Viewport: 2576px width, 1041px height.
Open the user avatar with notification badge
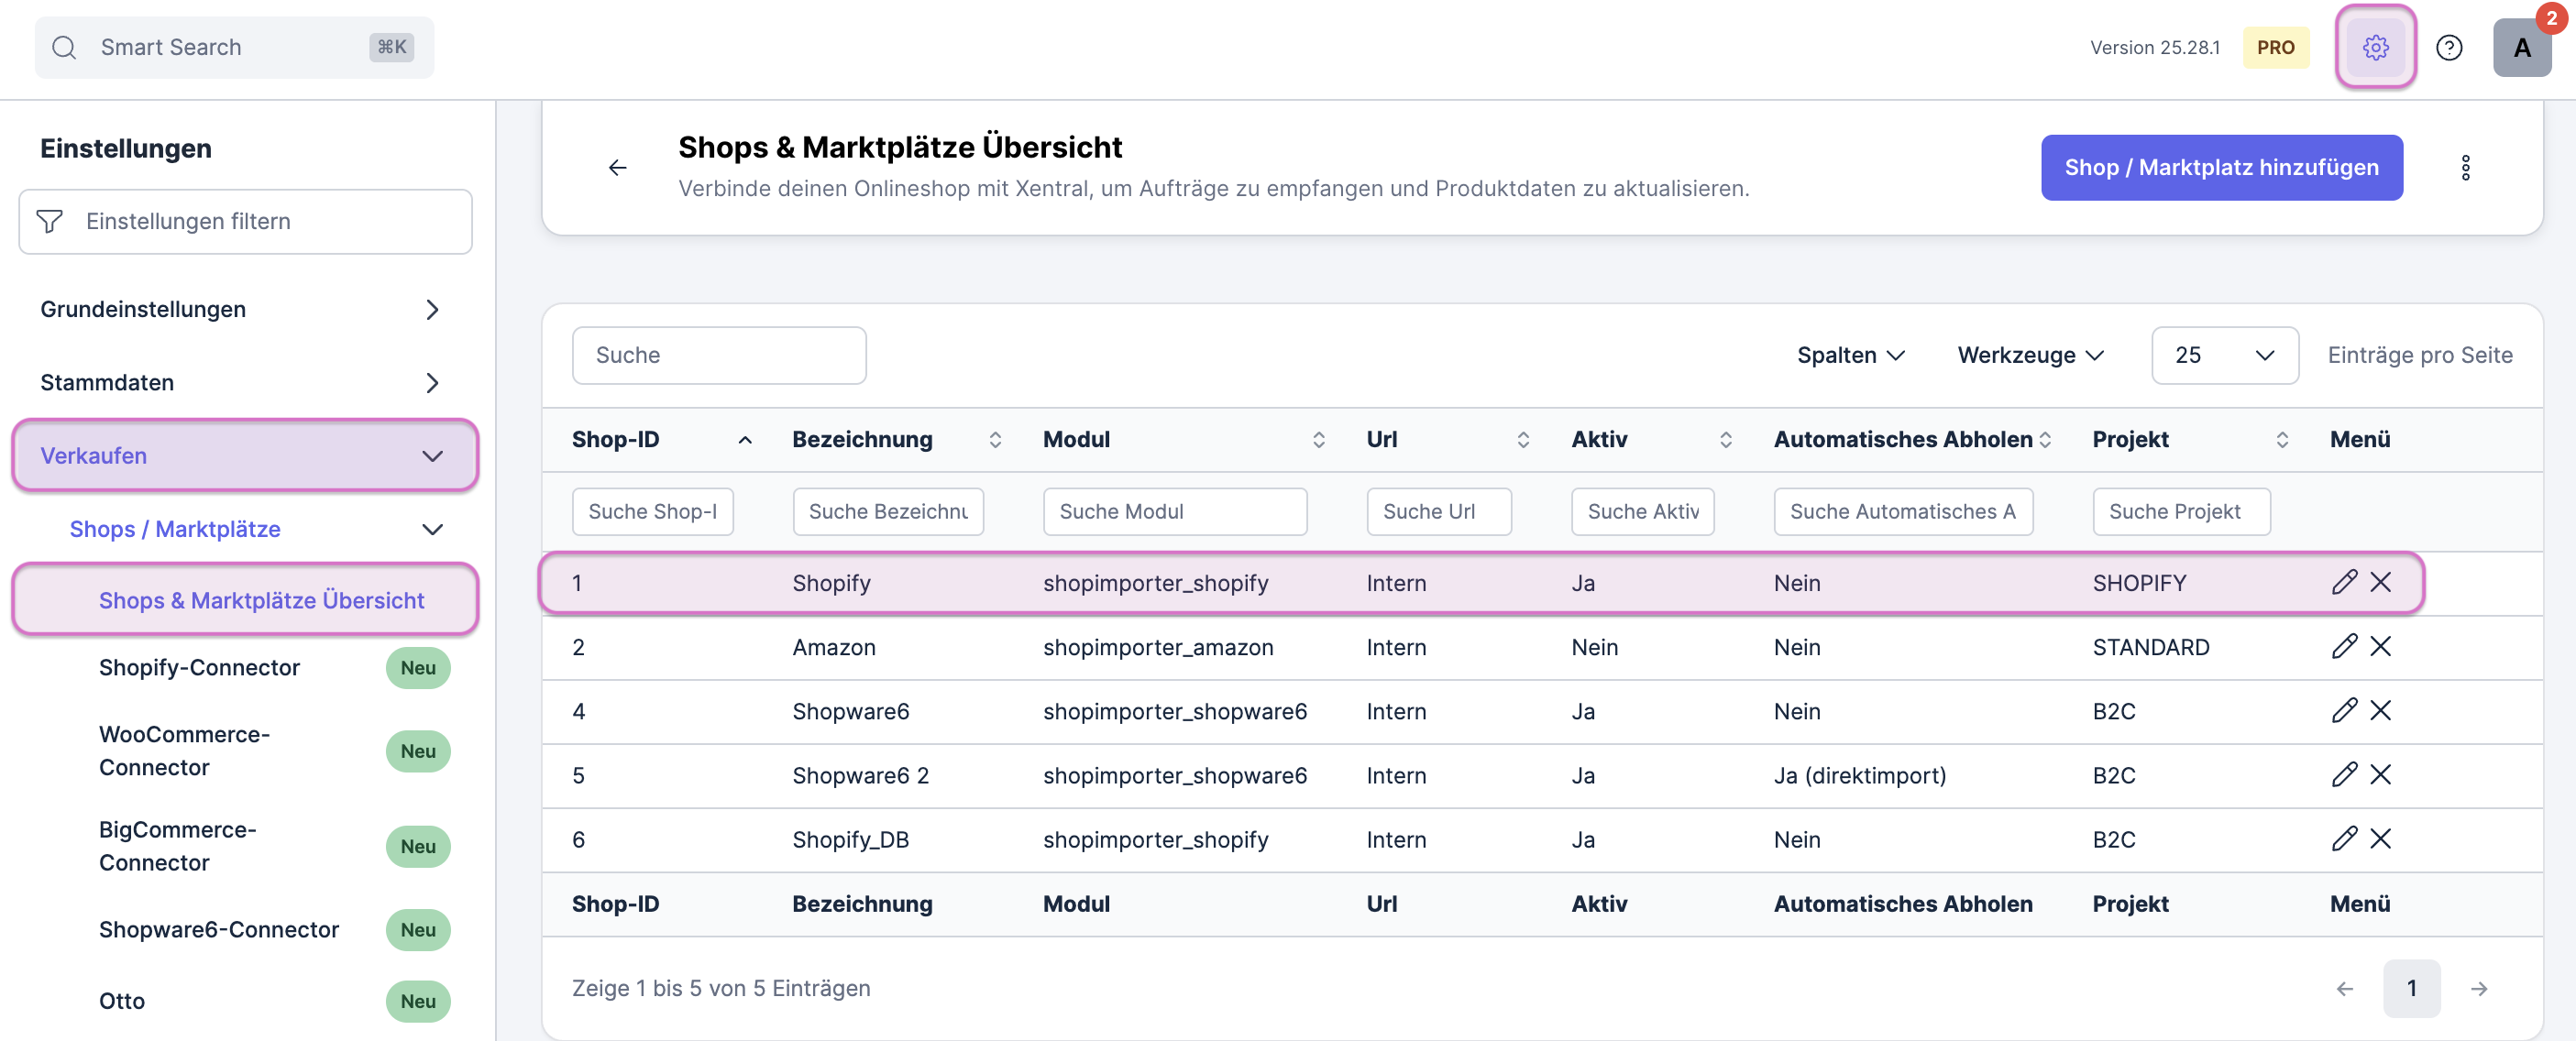click(2521, 47)
